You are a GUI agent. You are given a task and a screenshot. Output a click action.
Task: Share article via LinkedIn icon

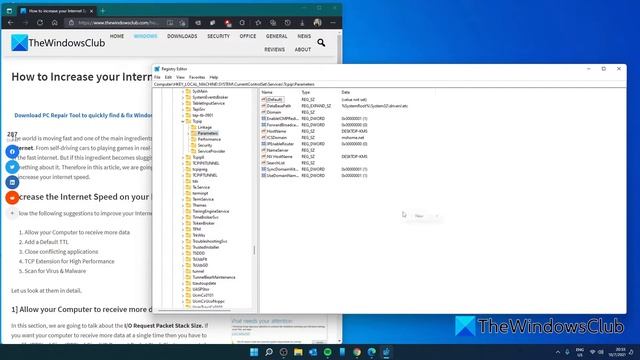click(x=12, y=182)
